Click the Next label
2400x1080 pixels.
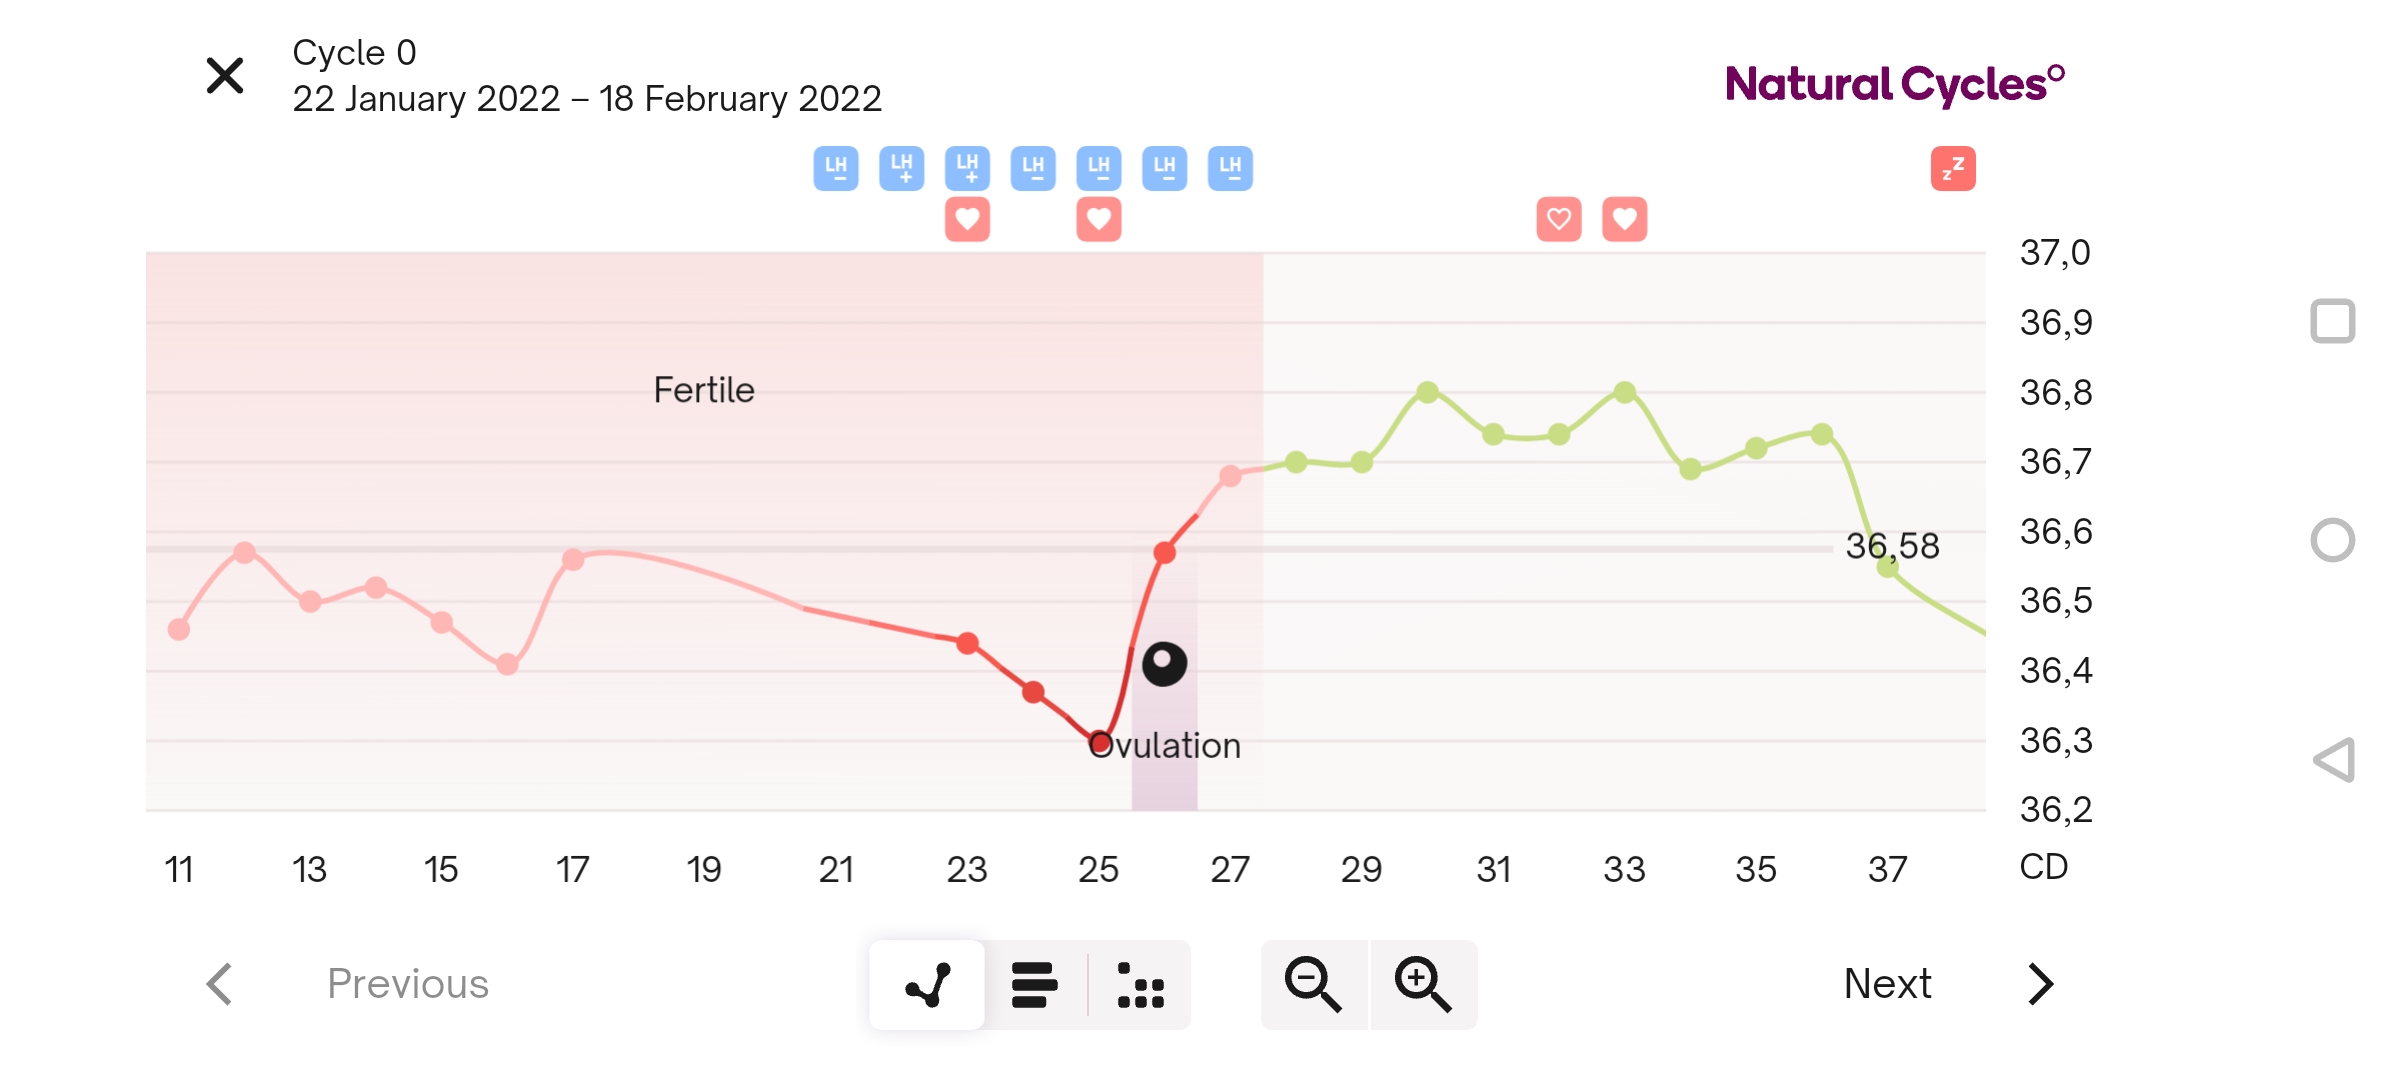1887,984
